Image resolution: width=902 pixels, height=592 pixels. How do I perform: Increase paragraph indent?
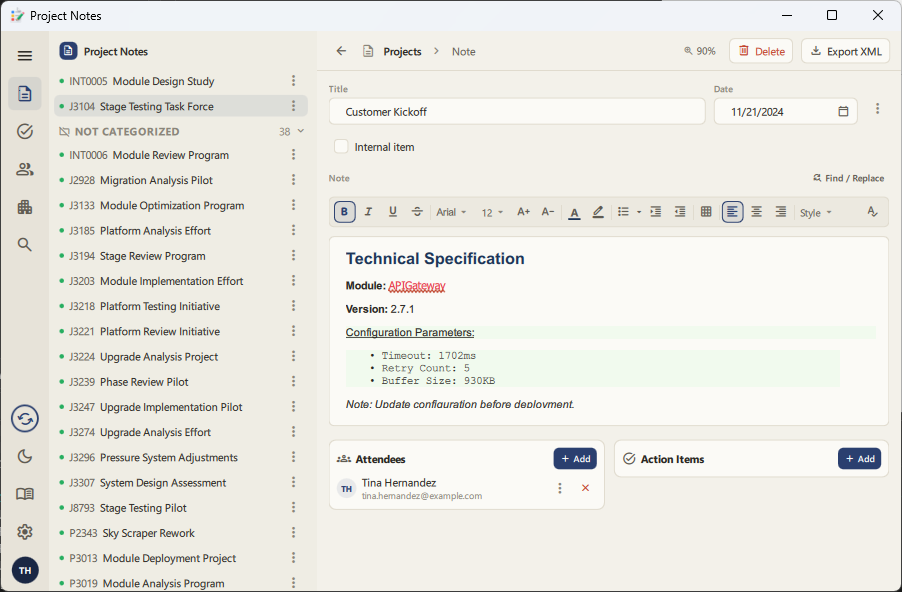point(656,212)
